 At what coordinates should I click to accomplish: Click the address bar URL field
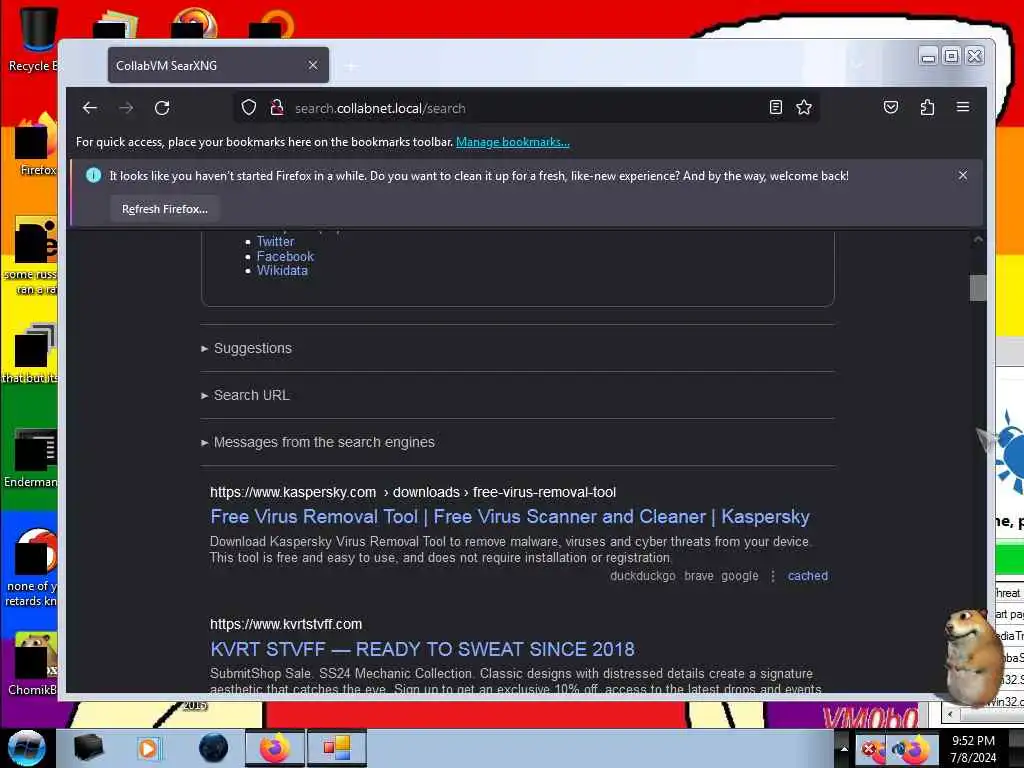(x=526, y=108)
